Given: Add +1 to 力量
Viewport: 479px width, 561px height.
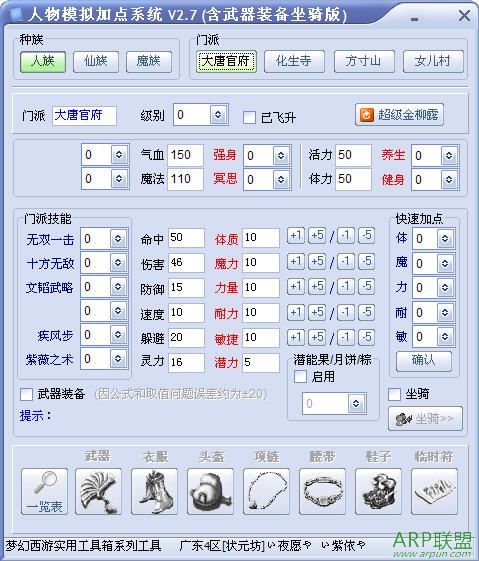Looking at the screenshot, I should tap(296, 287).
